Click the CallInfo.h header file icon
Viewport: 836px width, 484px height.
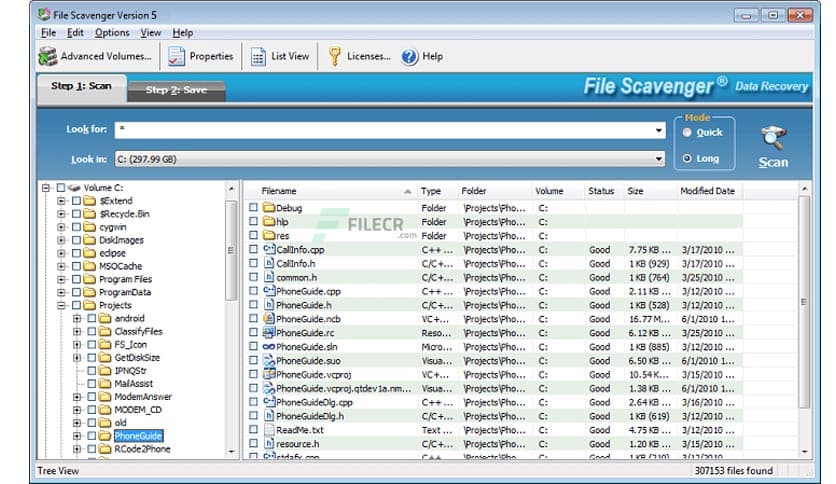coord(269,263)
